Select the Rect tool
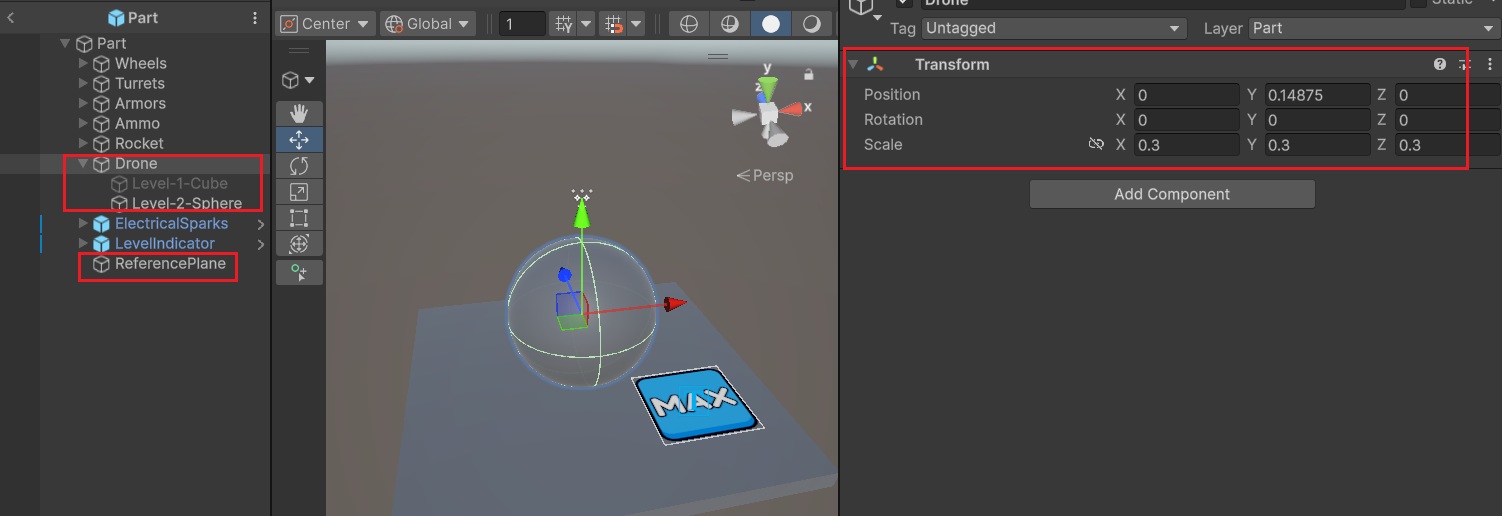The height and width of the screenshot is (516, 1502). pos(299,218)
